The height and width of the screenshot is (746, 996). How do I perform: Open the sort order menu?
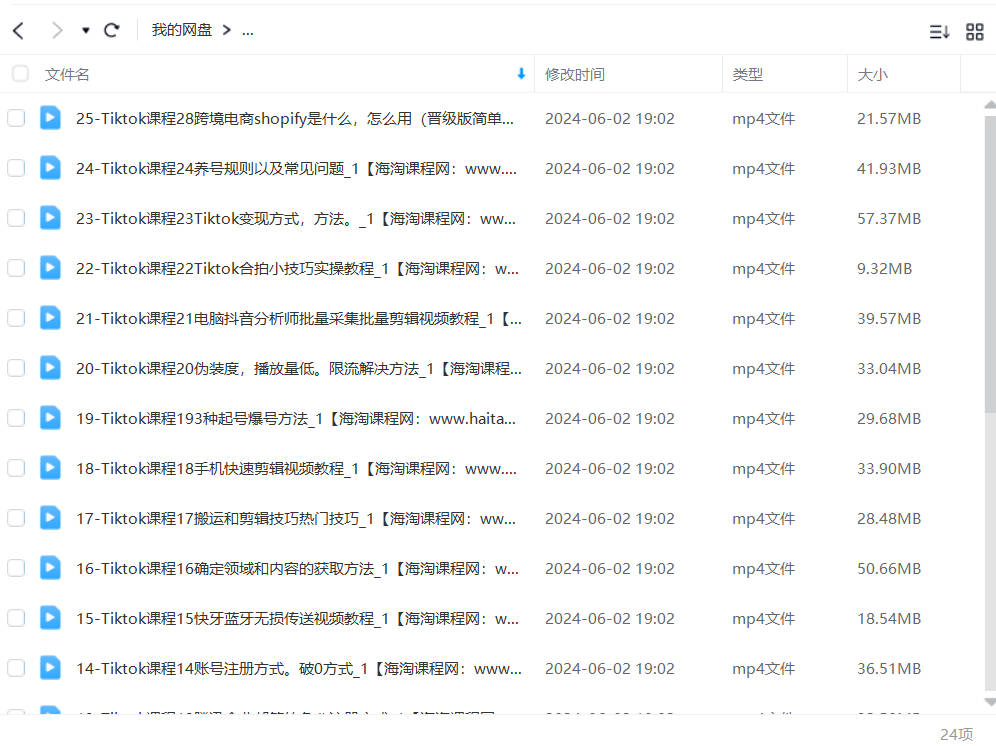click(939, 32)
